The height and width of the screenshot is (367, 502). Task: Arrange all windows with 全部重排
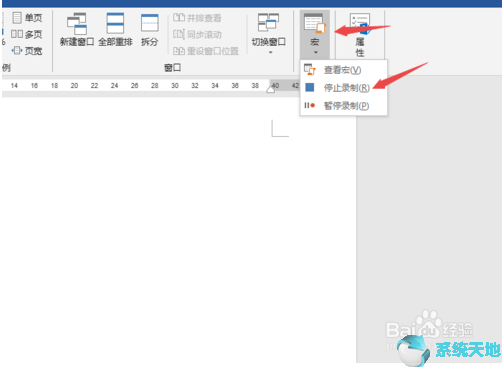[115, 29]
